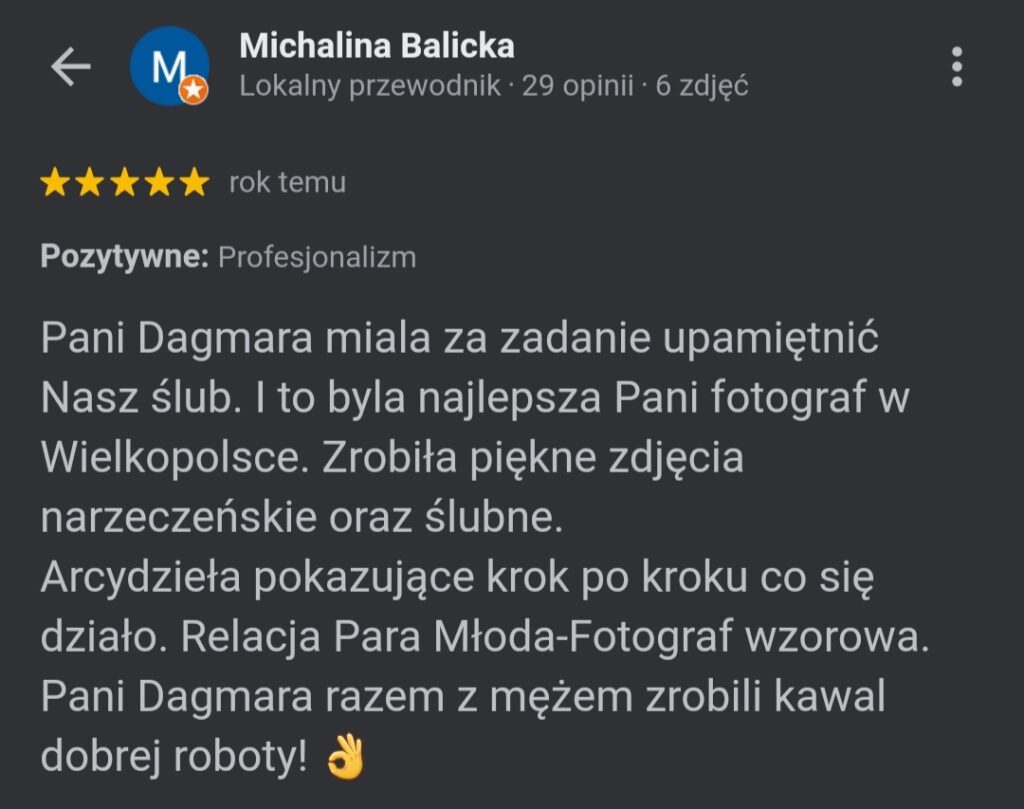Click the third star of the rating
1024x809 pixels.
click(124, 183)
